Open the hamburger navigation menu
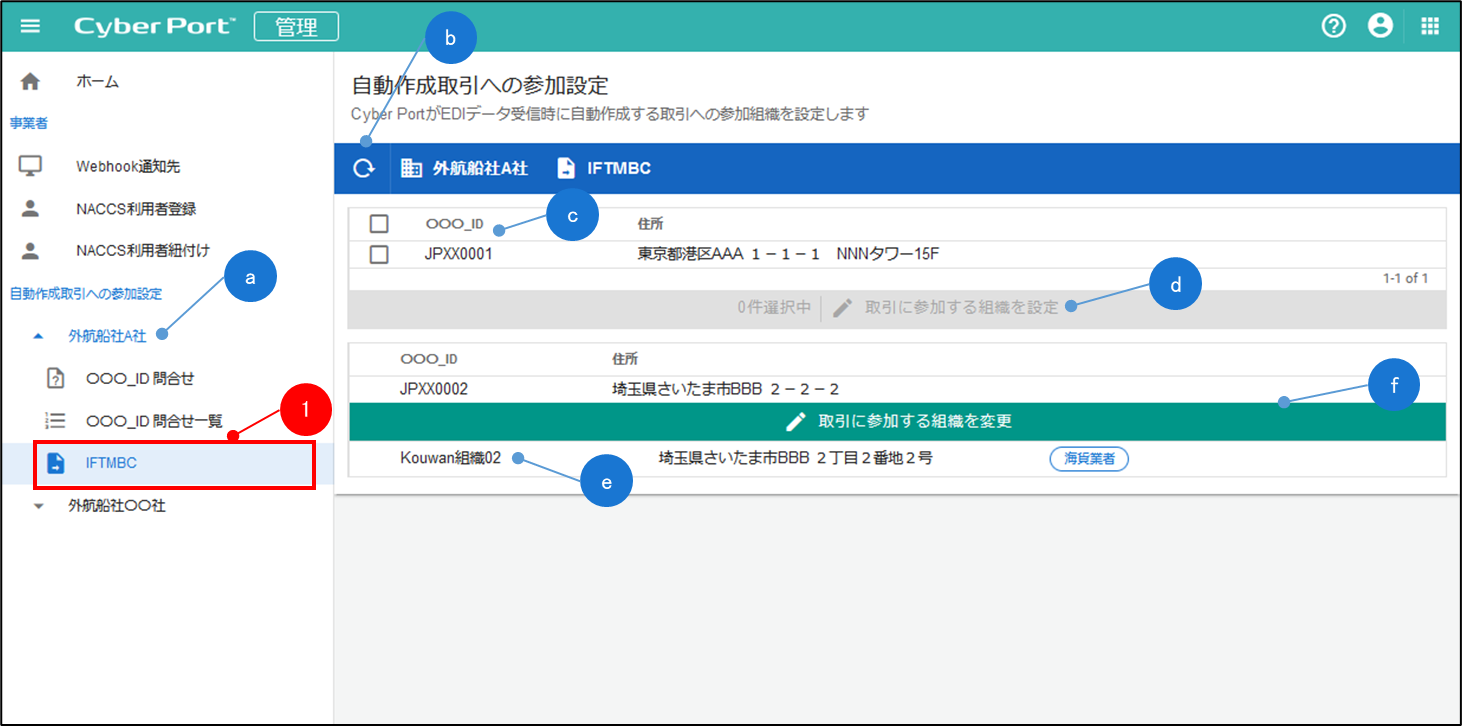Viewport: 1462px width, 726px height. coord(31,26)
